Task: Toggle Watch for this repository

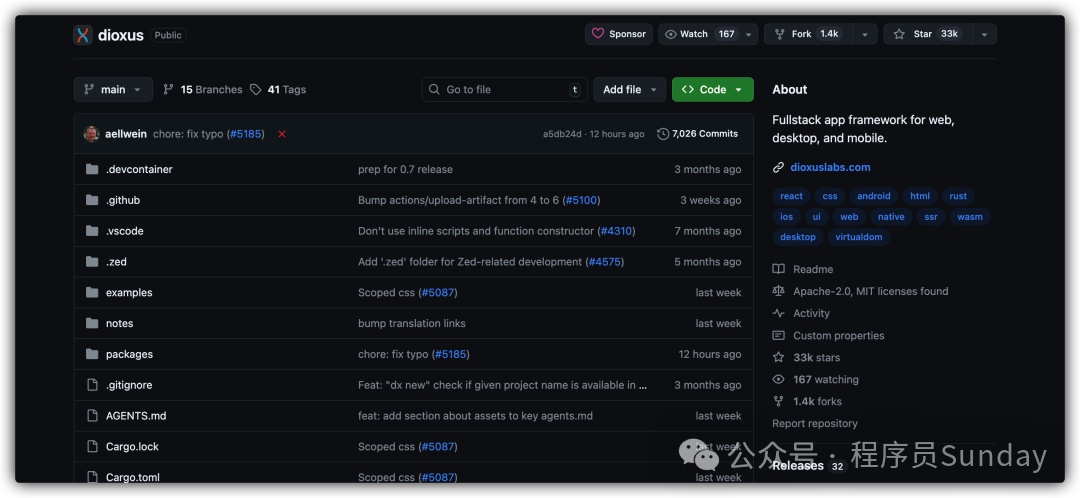Action: tap(700, 34)
